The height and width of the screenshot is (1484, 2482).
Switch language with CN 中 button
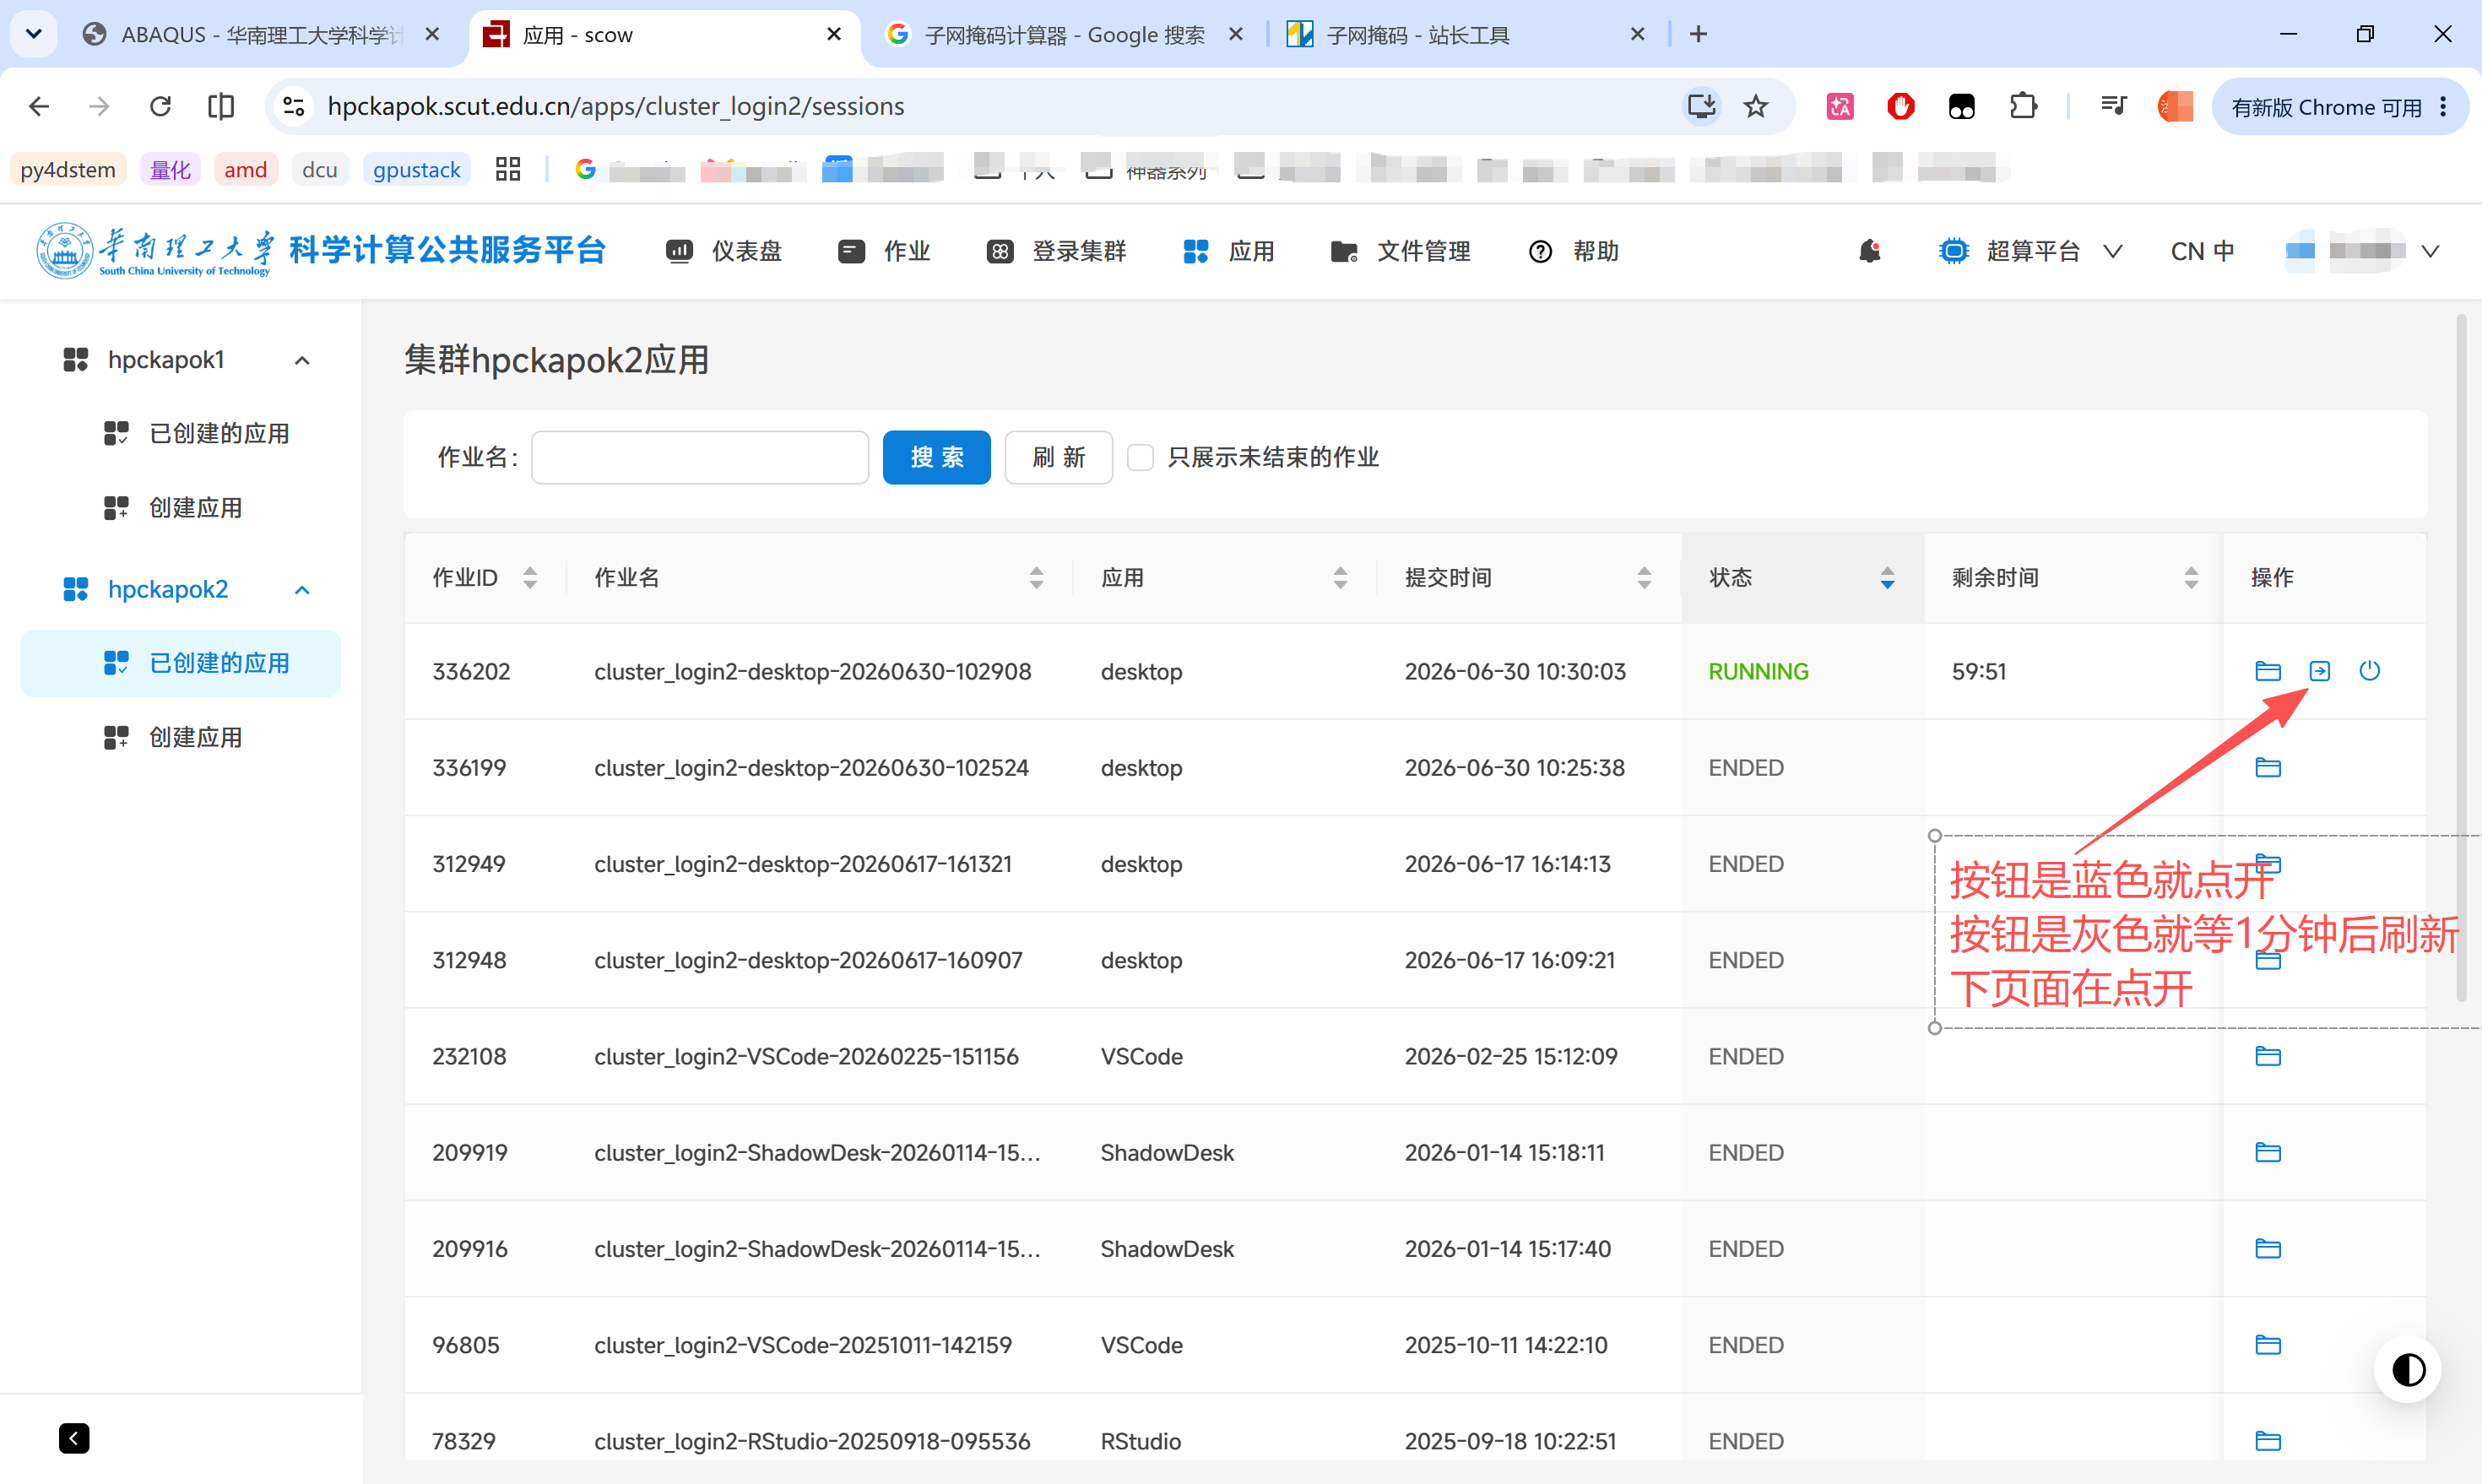point(2201,251)
